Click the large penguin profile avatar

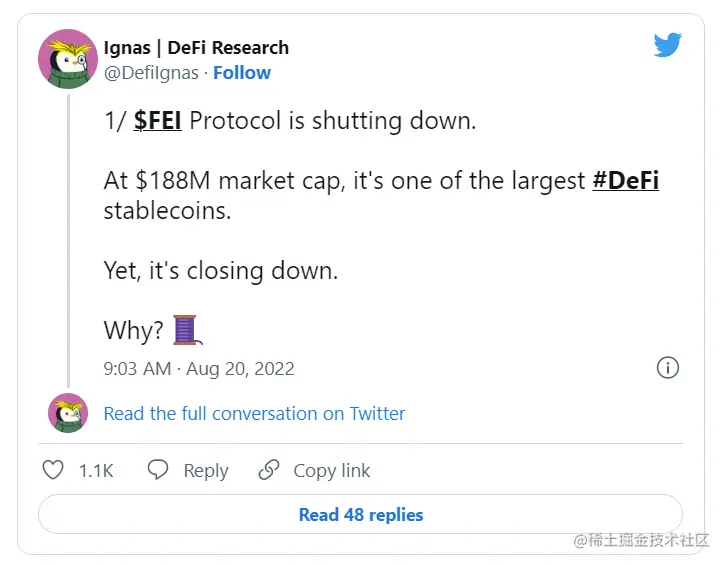[67, 59]
